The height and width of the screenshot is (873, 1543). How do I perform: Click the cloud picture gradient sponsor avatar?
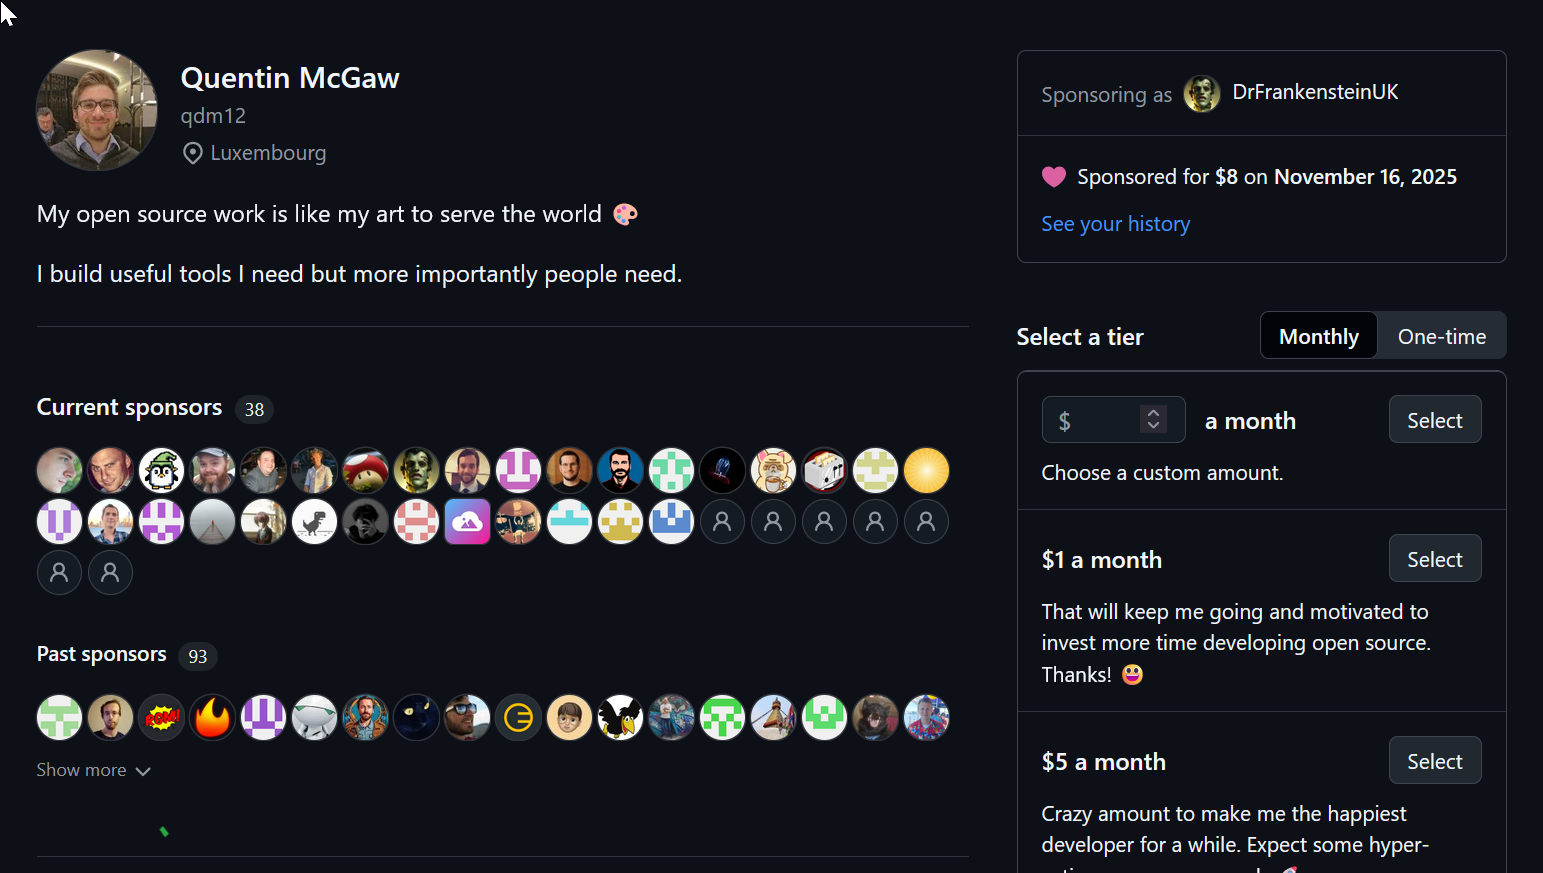(x=467, y=521)
